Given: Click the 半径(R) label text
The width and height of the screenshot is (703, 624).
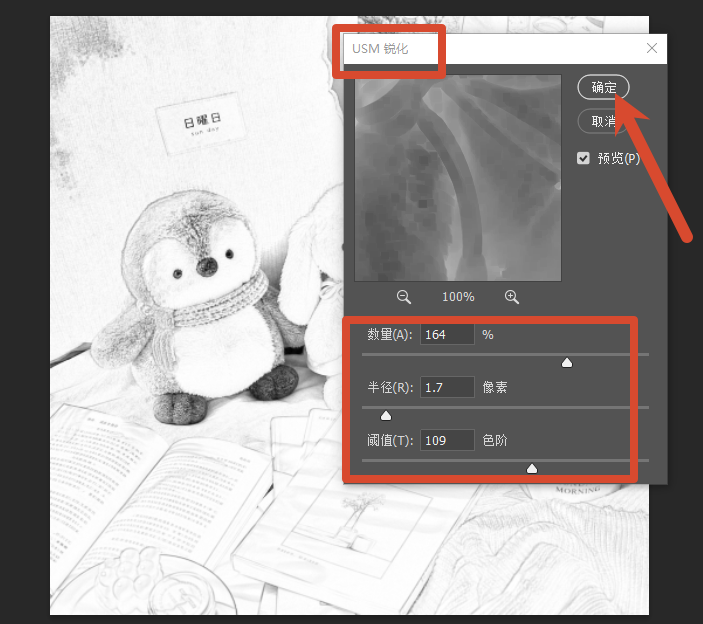Looking at the screenshot, I should 390,387.
